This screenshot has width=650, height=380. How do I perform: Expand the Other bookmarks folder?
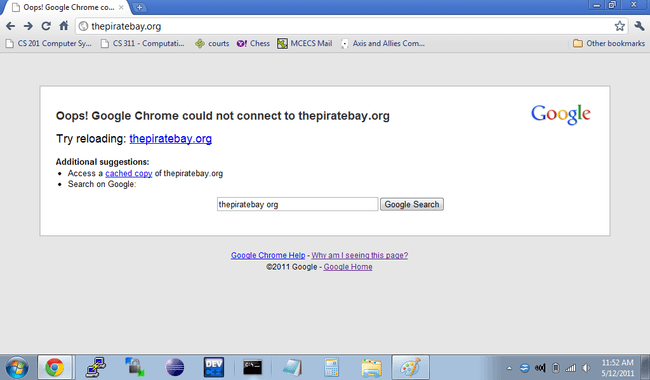(x=609, y=44)
